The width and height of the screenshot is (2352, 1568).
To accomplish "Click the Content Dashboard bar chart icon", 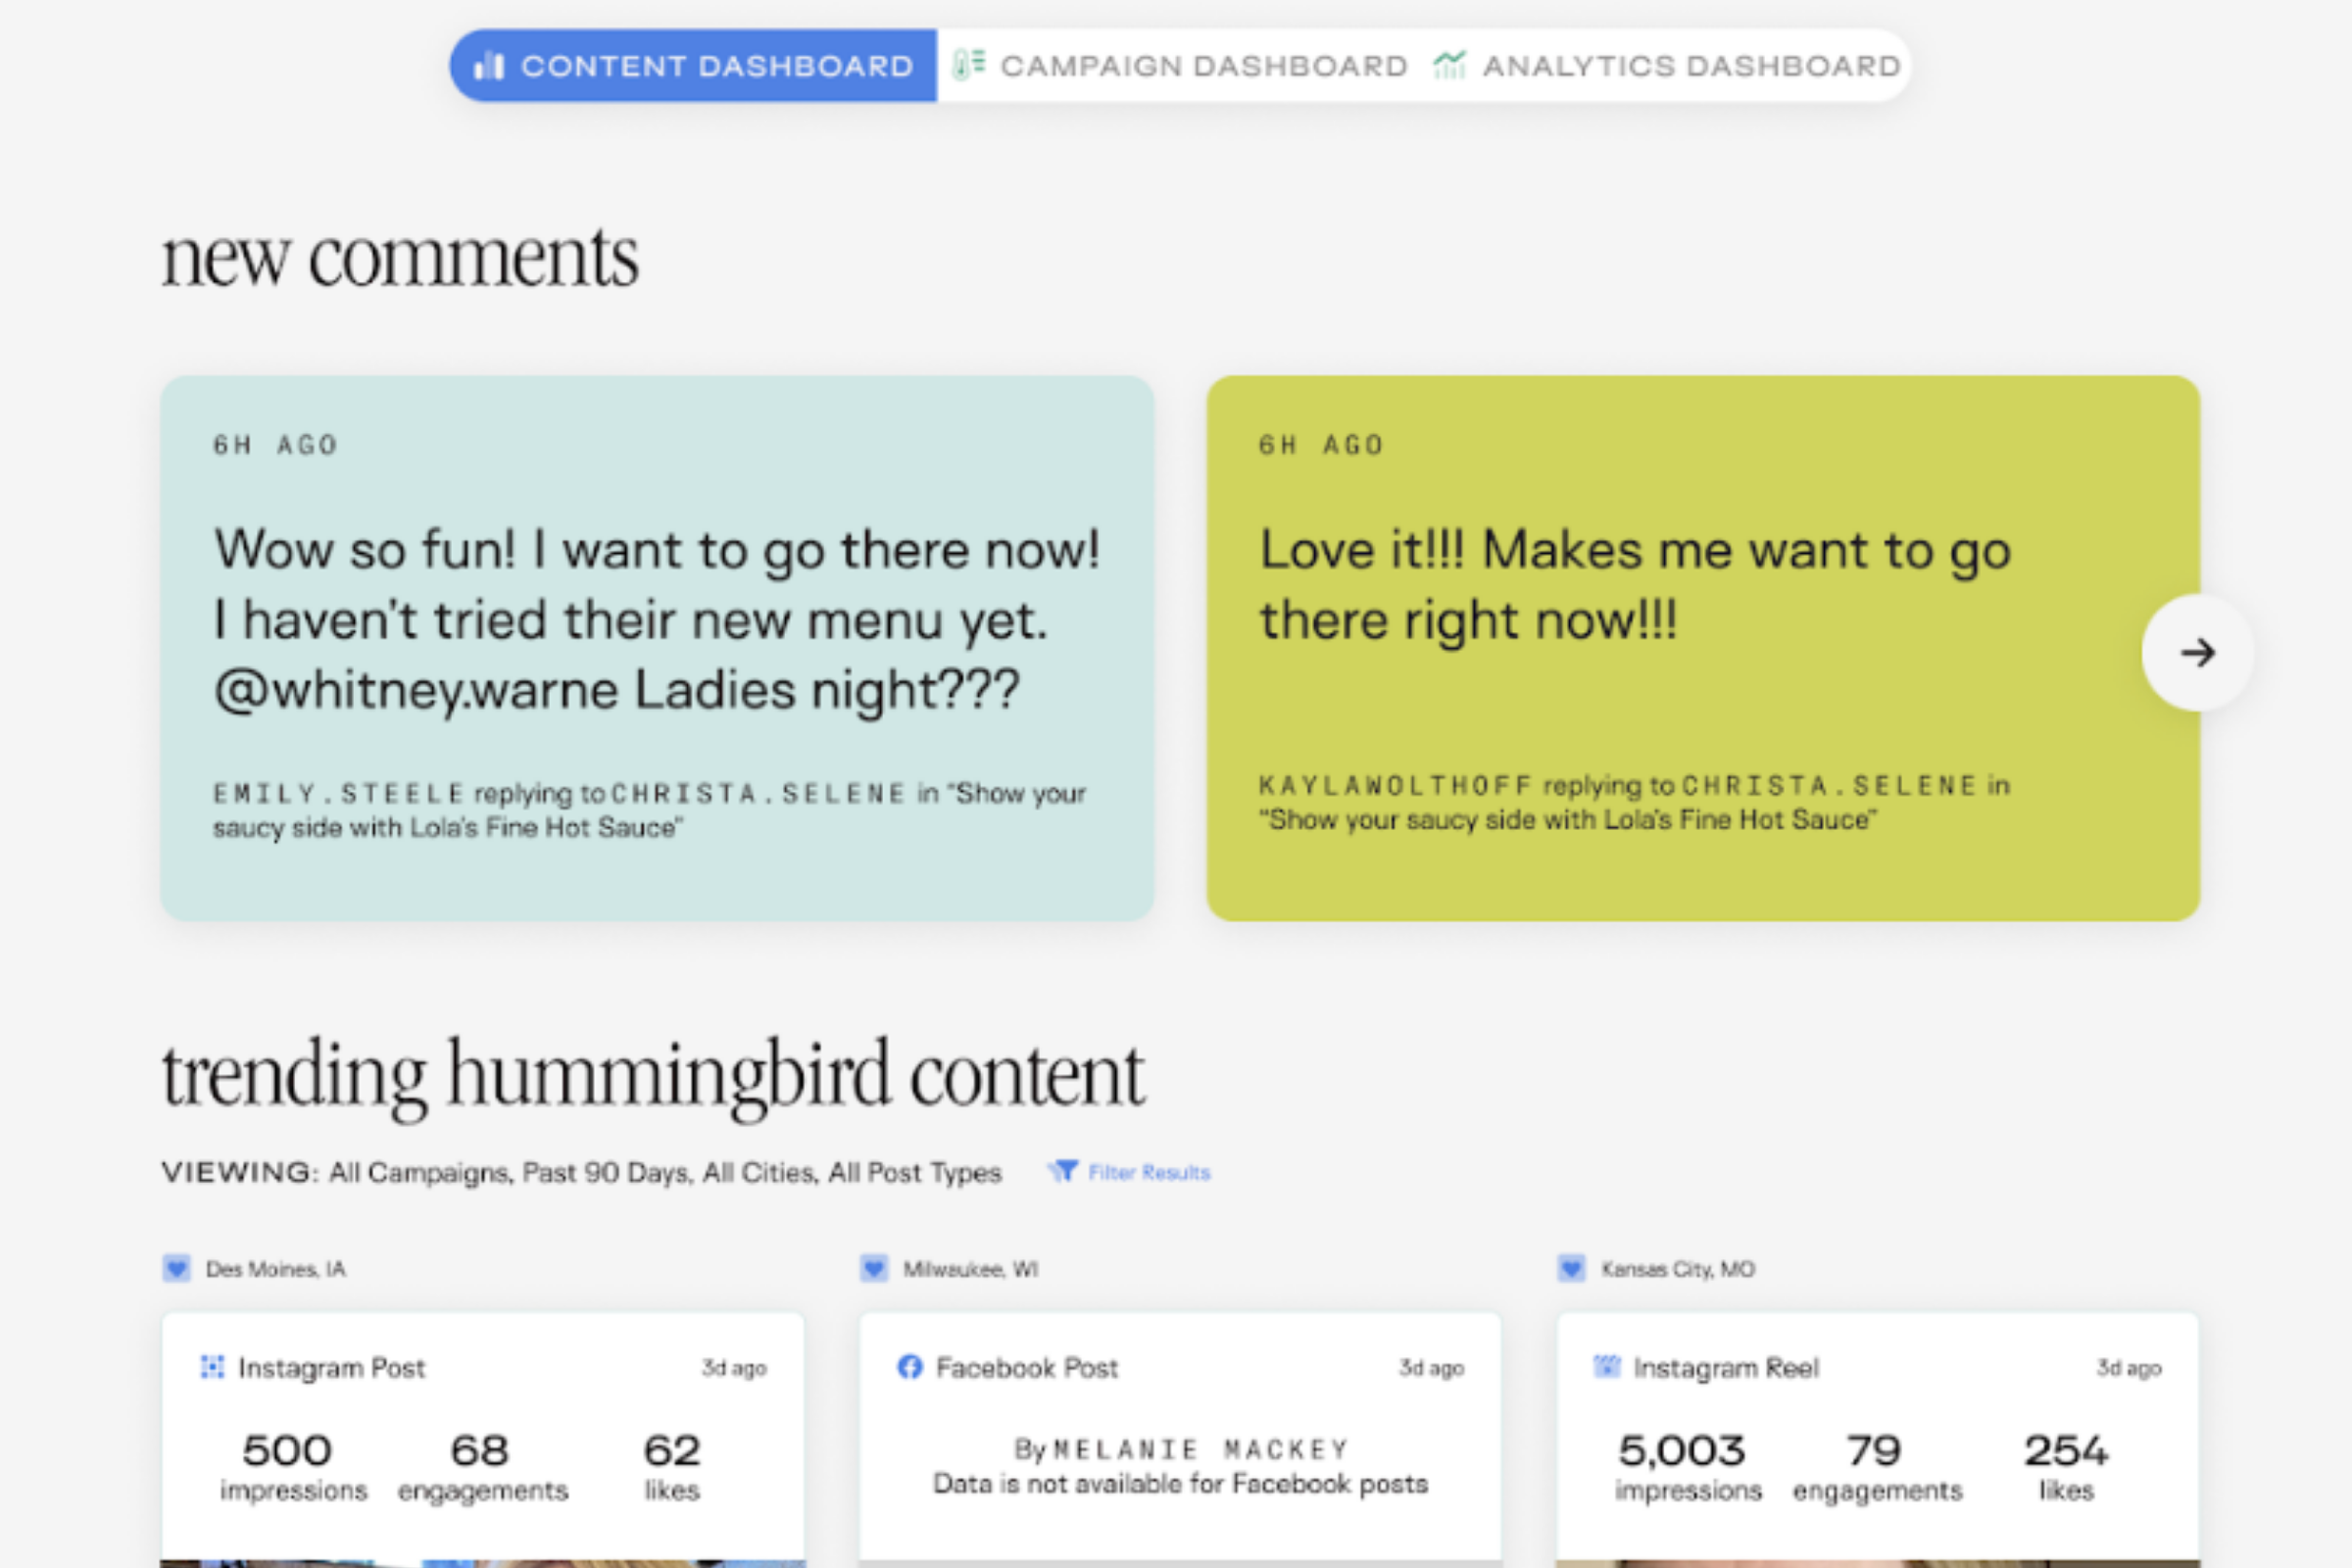I will [488, 66].
